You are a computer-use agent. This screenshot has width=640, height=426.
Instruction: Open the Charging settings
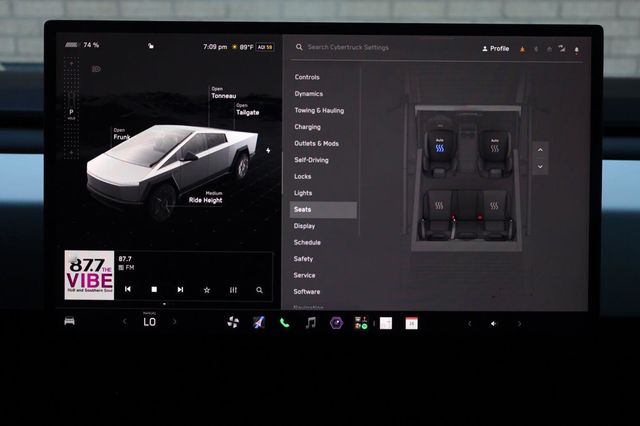coord(307,127)
